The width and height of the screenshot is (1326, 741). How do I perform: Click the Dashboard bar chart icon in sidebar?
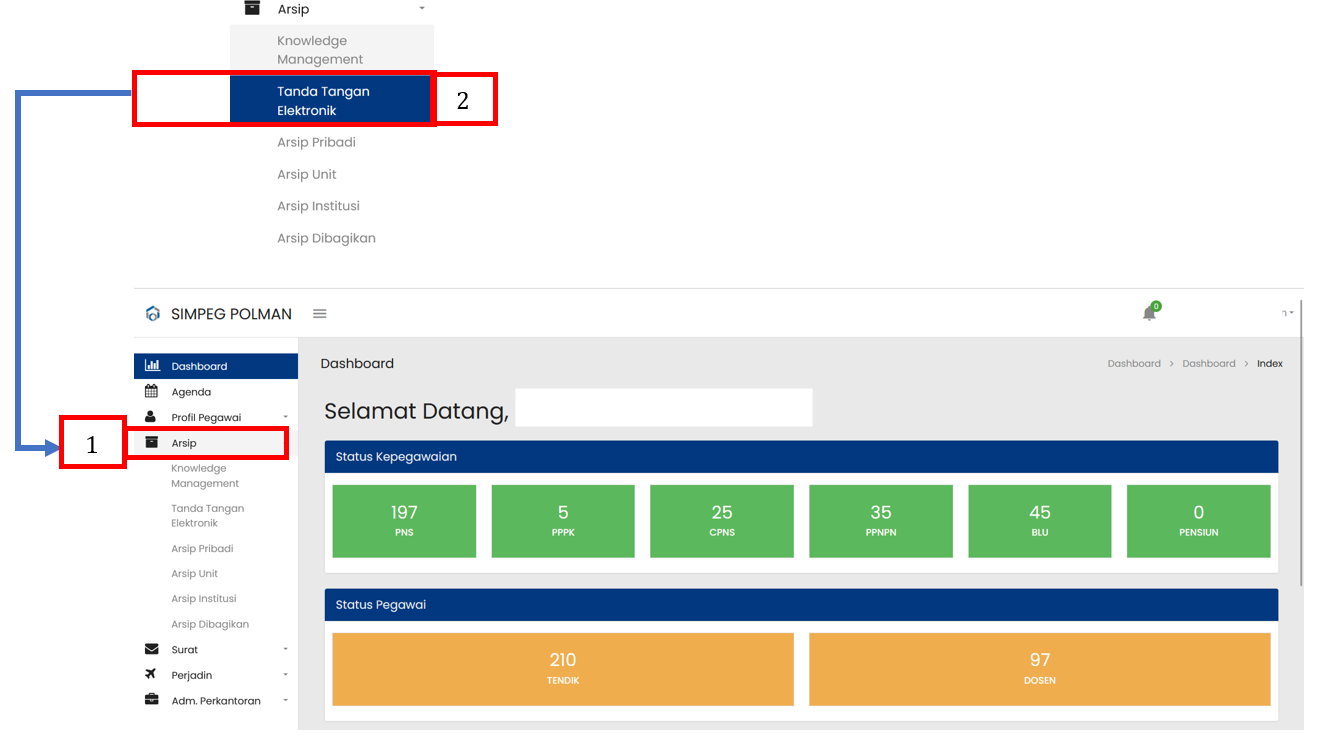click(152, 366)
